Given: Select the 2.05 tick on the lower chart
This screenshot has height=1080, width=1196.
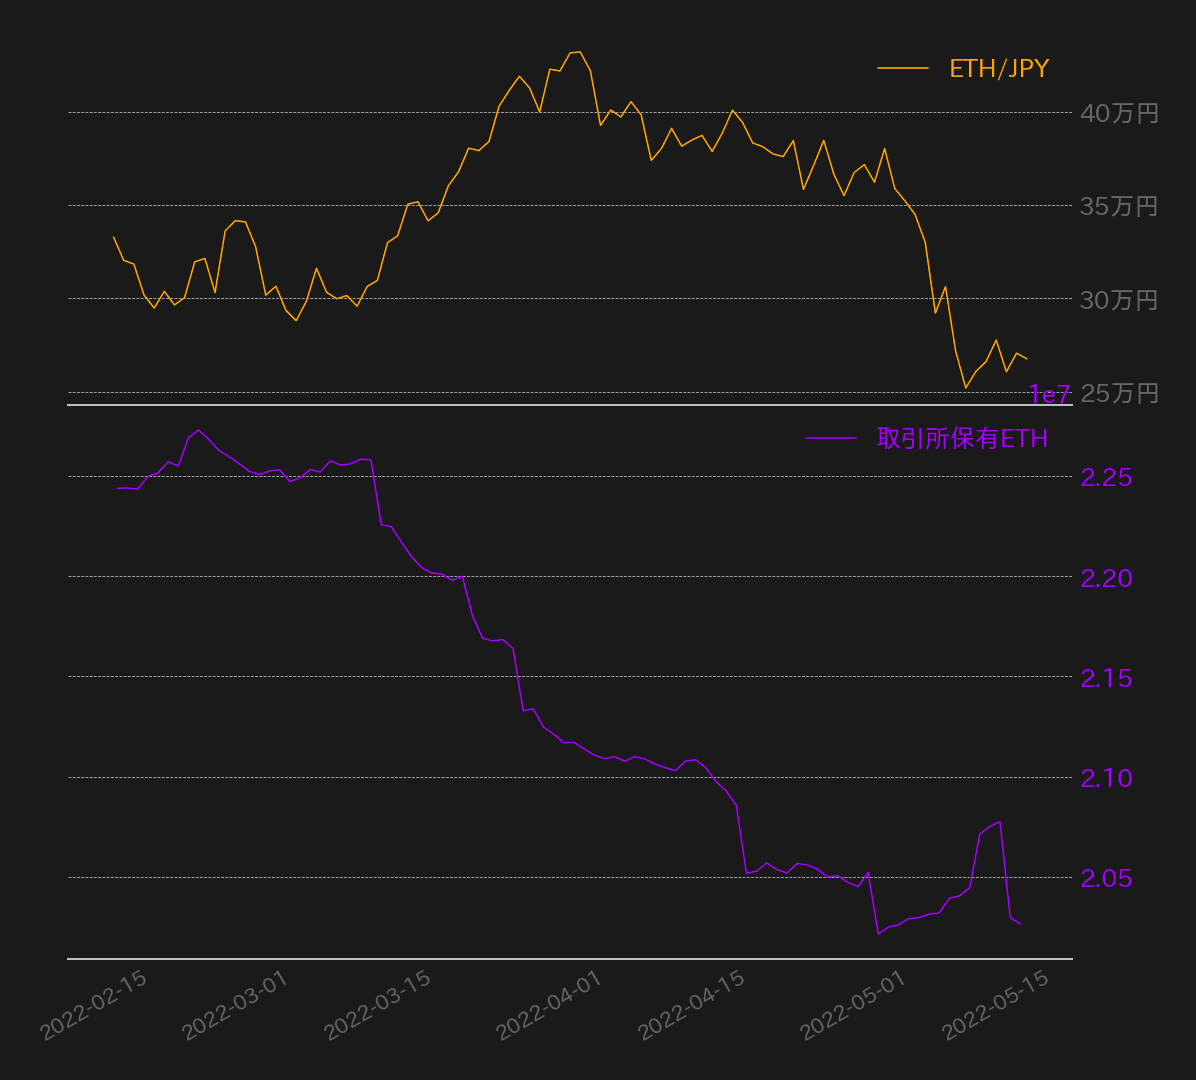Looking at the screenshot, I should [1106, 878].
